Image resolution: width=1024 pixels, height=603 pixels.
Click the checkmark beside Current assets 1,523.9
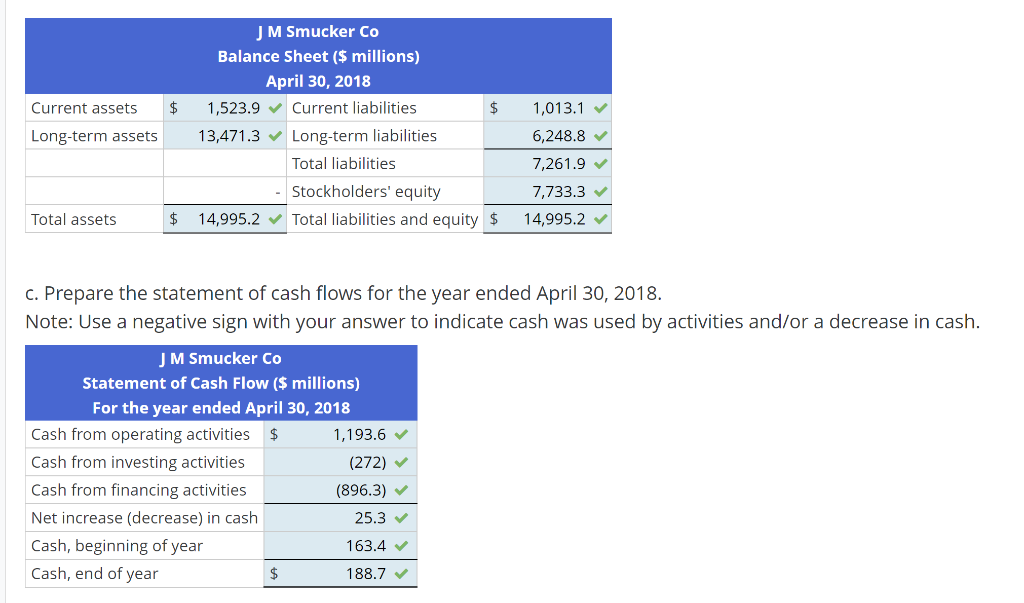tap(273, 107)
